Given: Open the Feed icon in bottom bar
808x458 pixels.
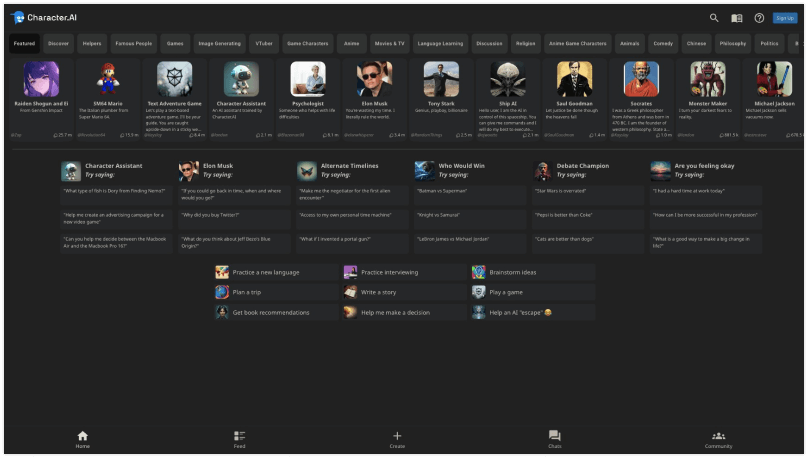Looking at the screenshot, I should click(x=239, y=439).
